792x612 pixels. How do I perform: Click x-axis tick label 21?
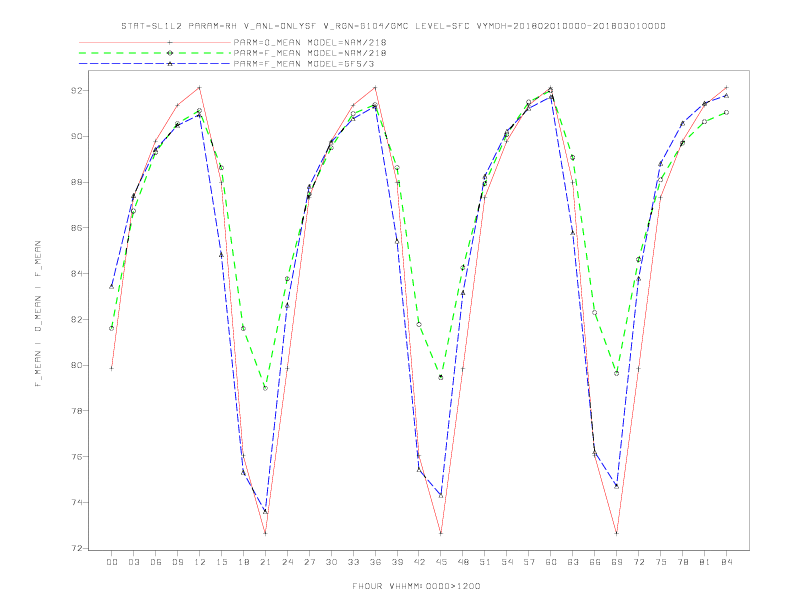[x=265, y=562]
